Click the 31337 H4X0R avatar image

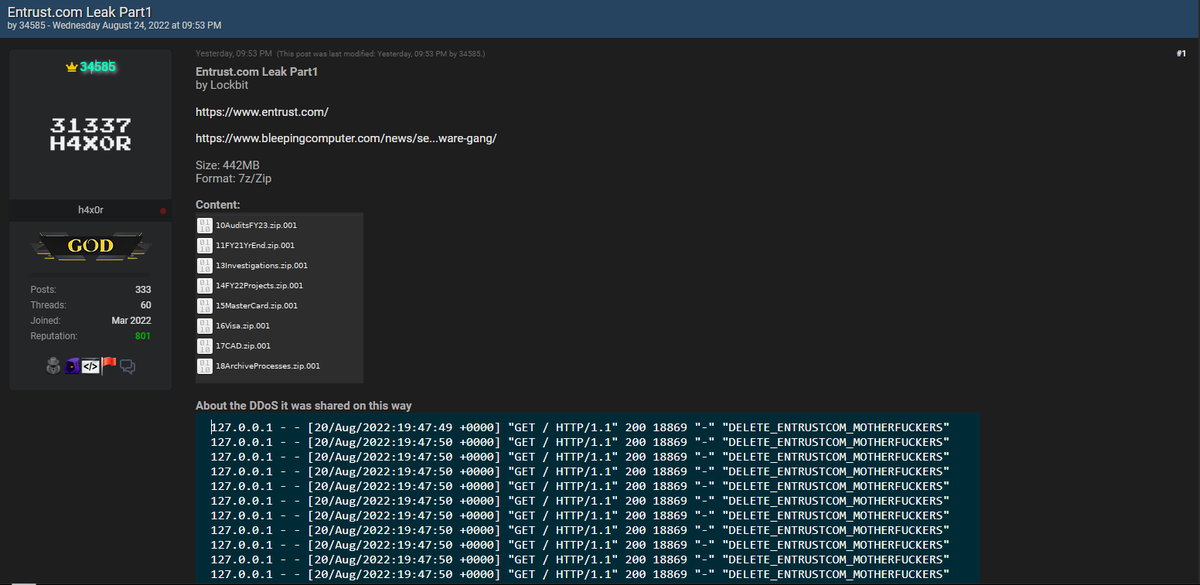pyautogui.click(x=90, y=134)
